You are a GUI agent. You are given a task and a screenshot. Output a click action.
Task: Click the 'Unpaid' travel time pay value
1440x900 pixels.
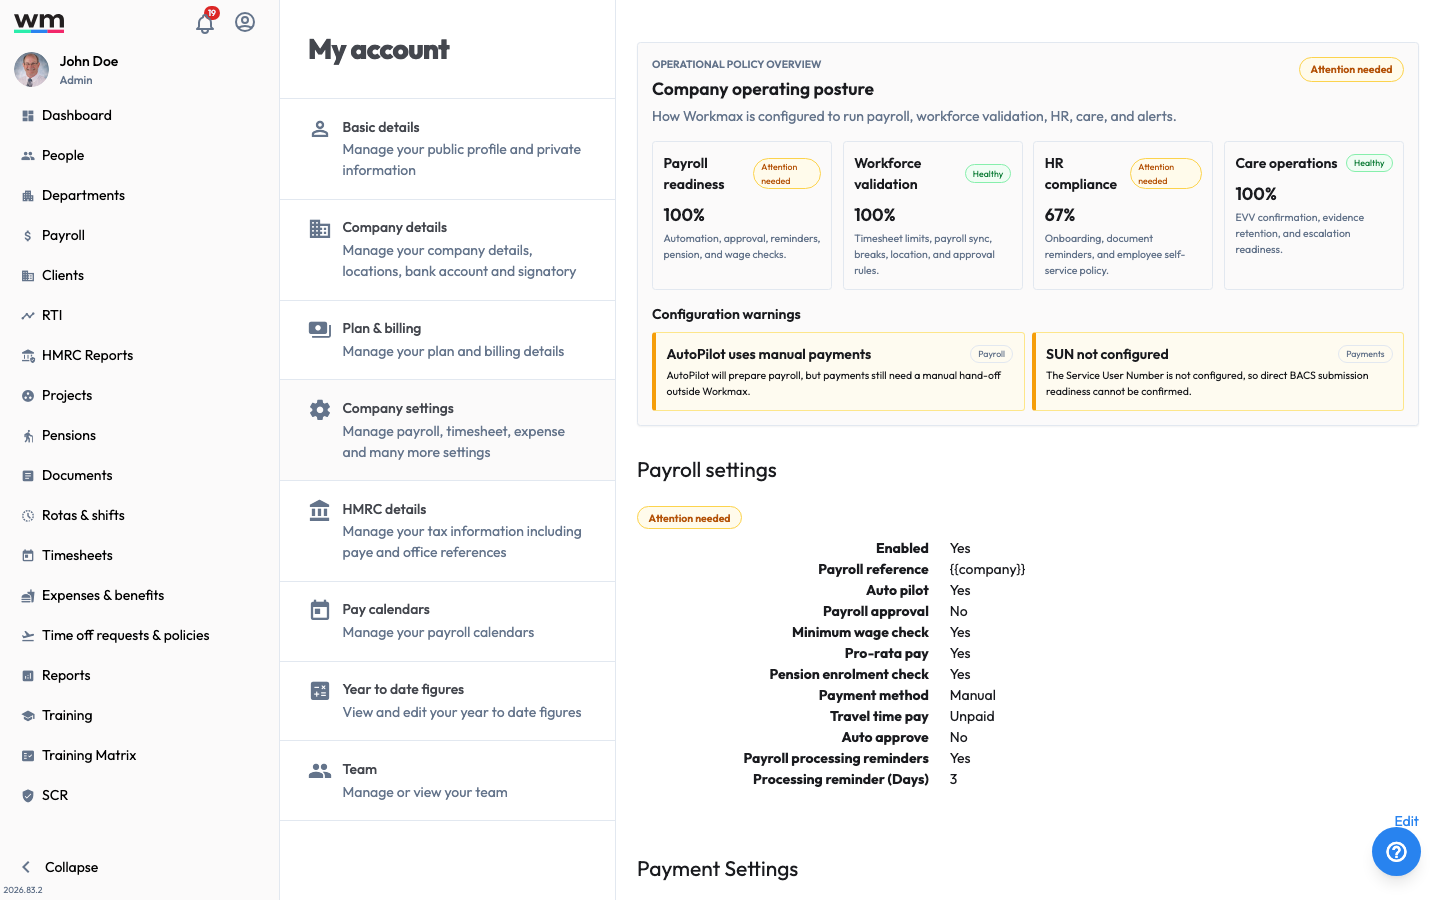[971, 717]
